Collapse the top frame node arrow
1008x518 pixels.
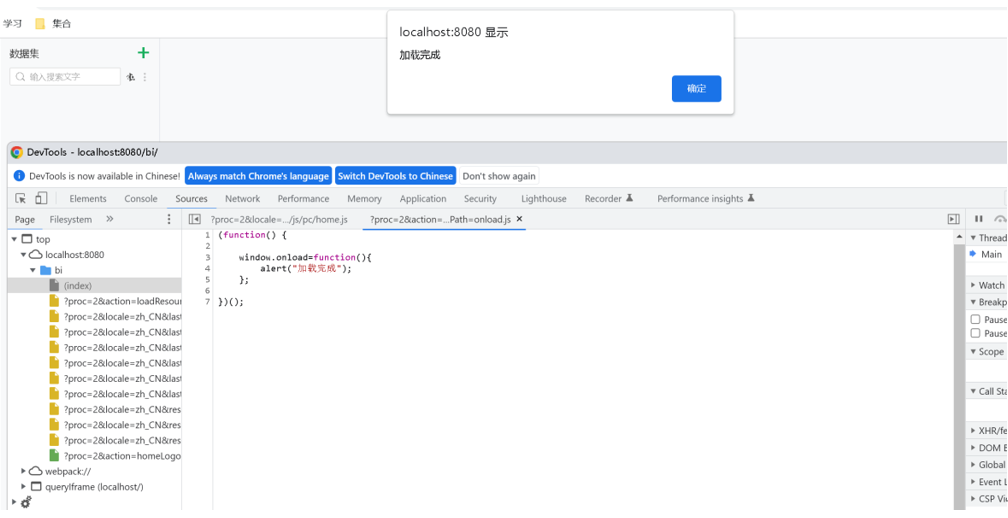15,239
